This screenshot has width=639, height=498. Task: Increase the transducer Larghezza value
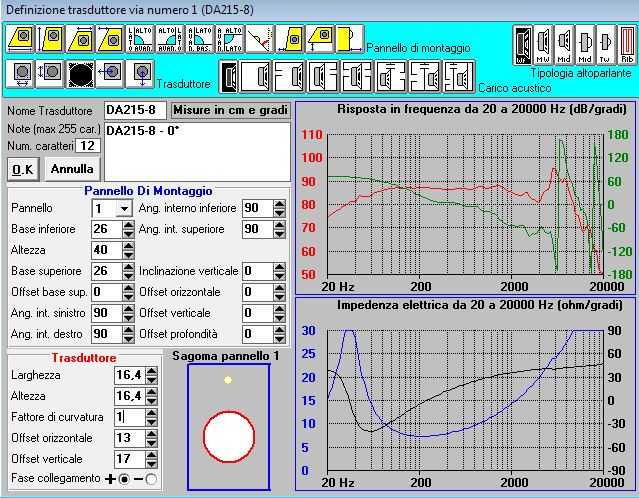pyautogui.click(x=152, y=371)
